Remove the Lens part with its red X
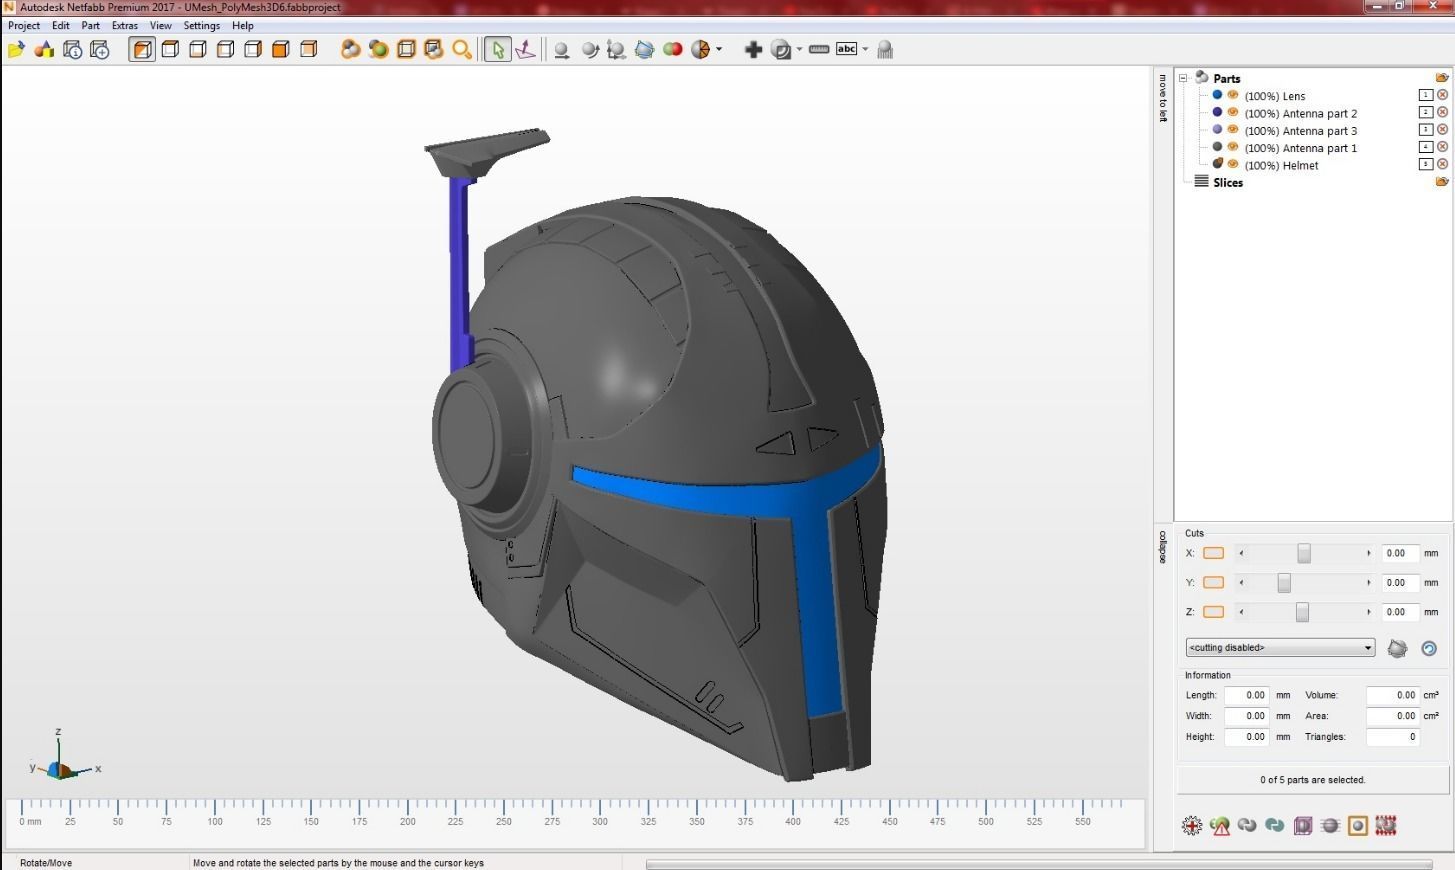Viewport: 1455px width, 870px height. point(1442,95)
